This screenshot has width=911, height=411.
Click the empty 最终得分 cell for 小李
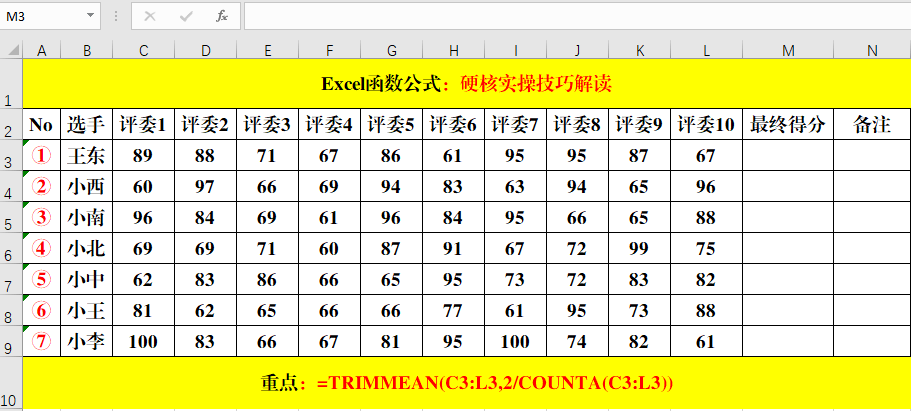[788, 342]
